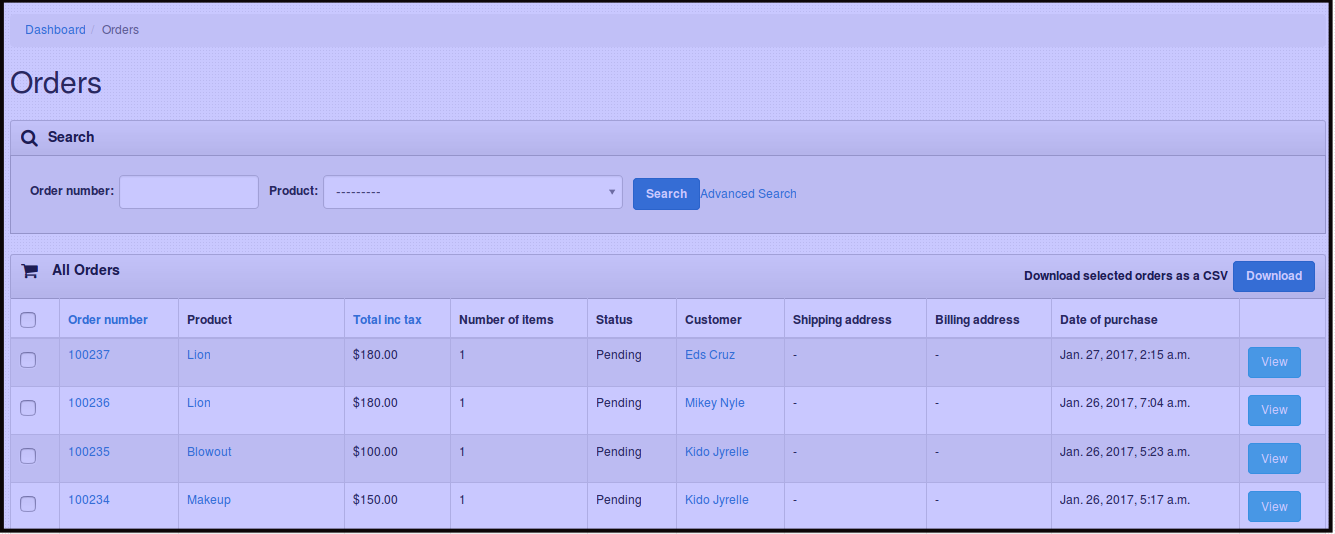This screenshot has width=1335, height=534.
Task: Click the date Jan. 26, 2017, 5:17 a.m.
Action: tap(1125, 500)
